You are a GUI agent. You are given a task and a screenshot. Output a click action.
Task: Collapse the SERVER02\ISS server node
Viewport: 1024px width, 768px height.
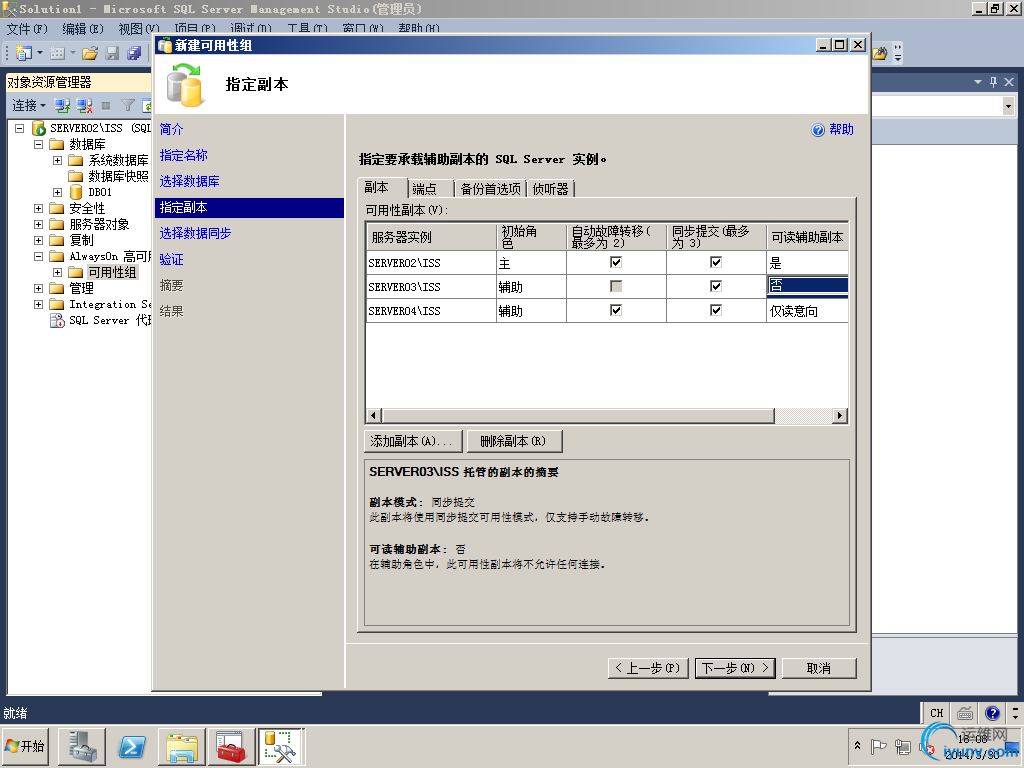[x=20, y=128]
